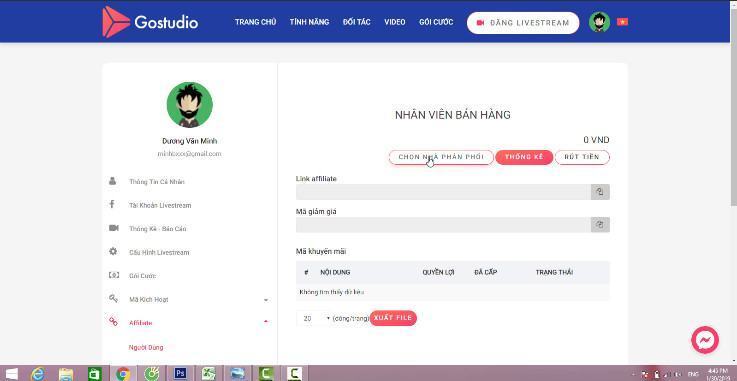Click the Facebook icon beside Tài Khoản Livestream
Viewport: 737px width, 381px height.
[112, 204]
